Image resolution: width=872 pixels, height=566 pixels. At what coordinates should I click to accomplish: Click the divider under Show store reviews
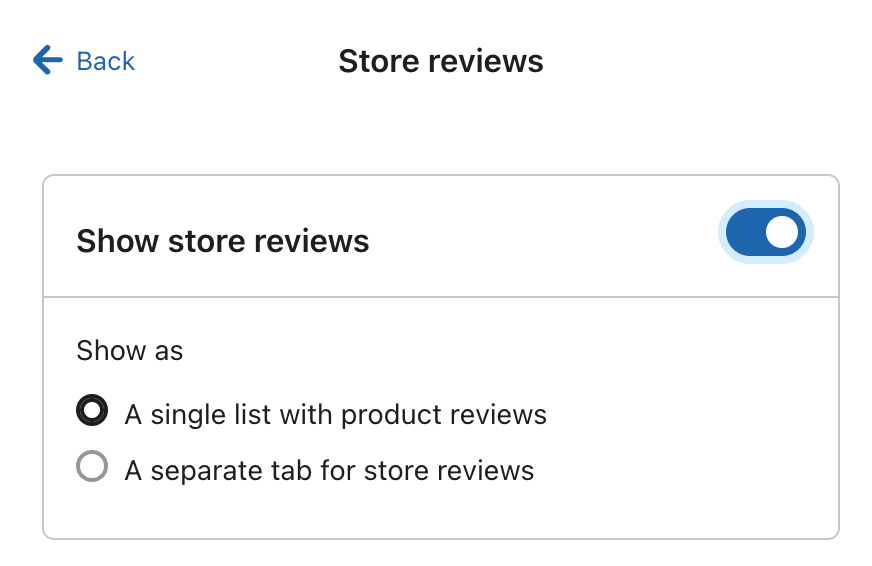click(440, 297)
